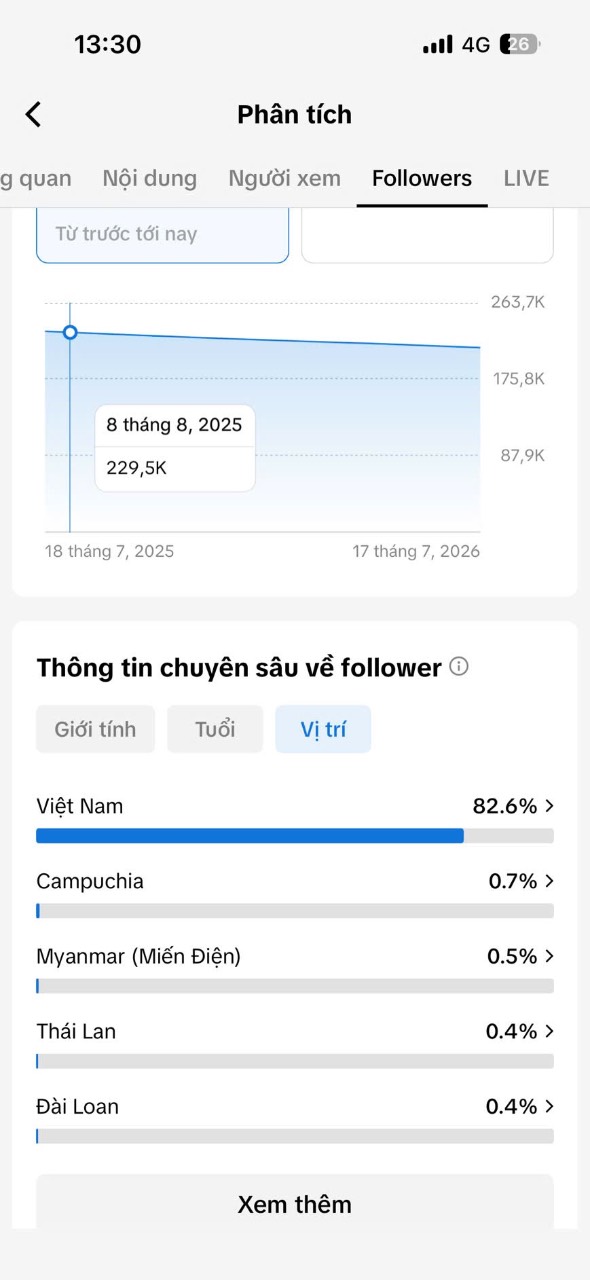590x1280 pixels.
Task: Open the Nội dung tab
Action: [150, 178]
